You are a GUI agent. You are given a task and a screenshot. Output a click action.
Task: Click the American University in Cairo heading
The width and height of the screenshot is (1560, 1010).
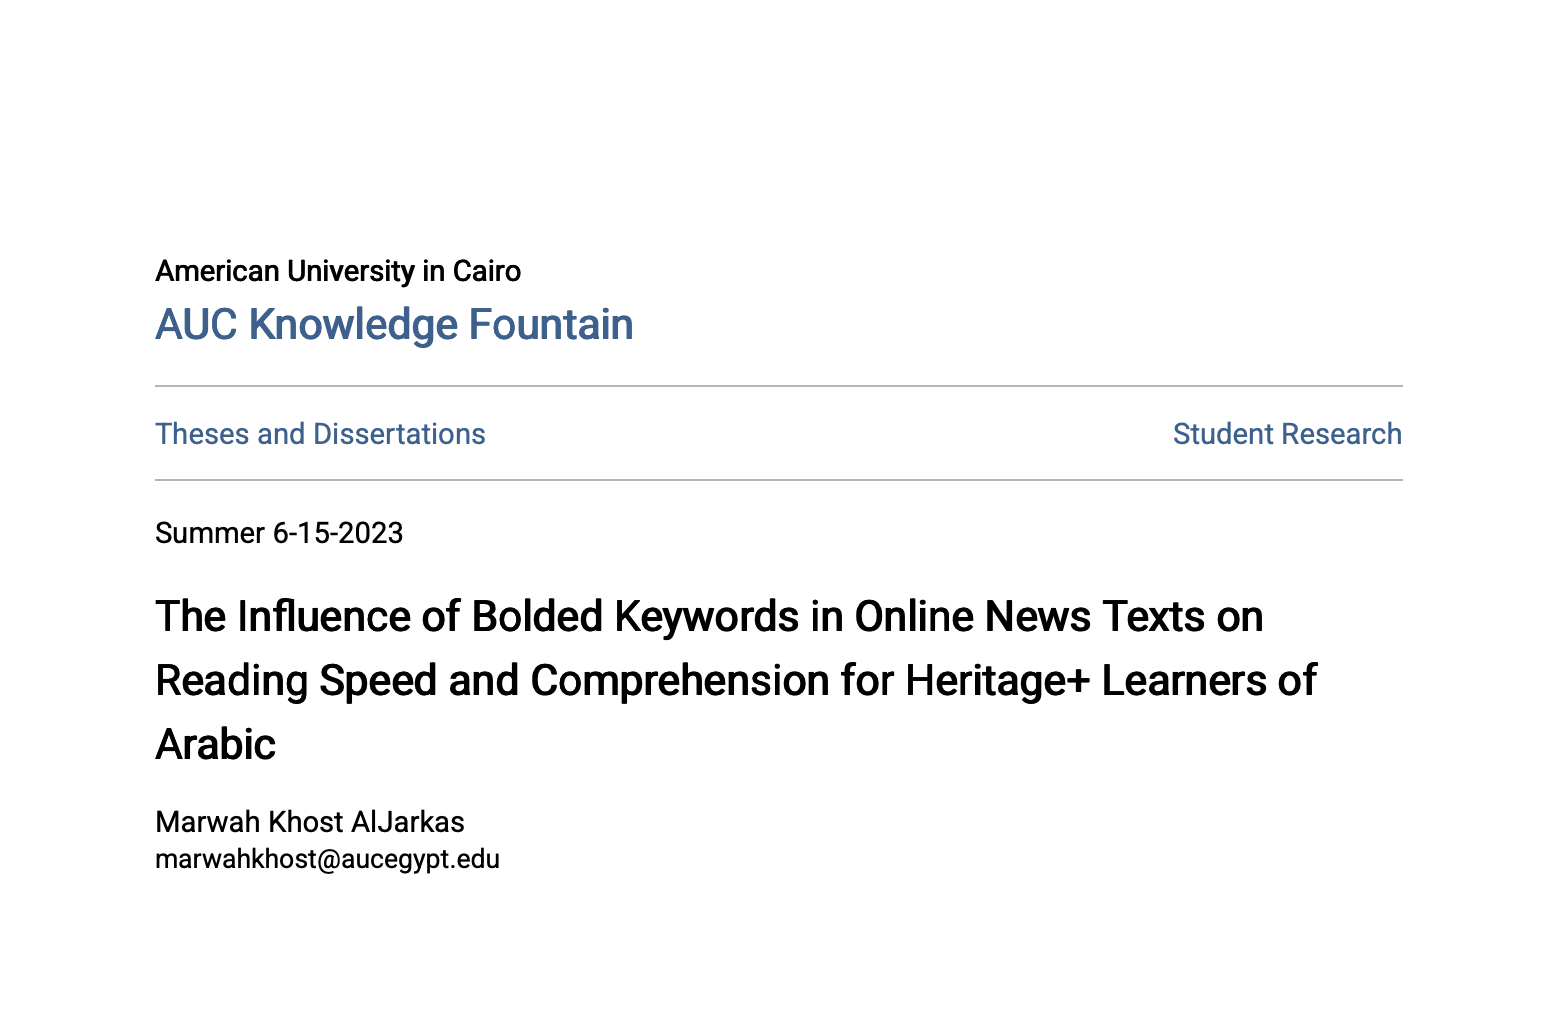[338, 271]
